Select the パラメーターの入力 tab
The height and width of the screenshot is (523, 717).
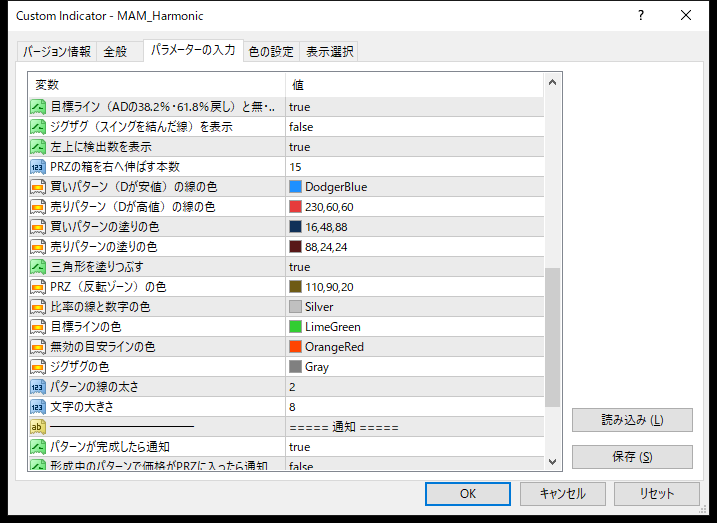(193, 50)
